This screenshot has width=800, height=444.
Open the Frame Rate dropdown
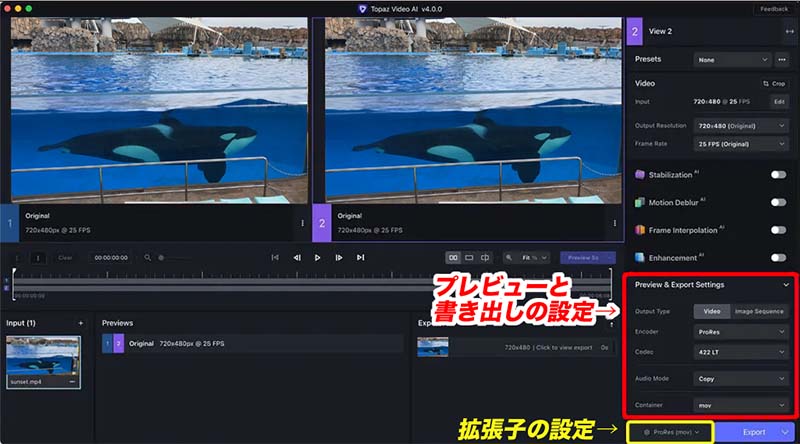pos(741,144)
